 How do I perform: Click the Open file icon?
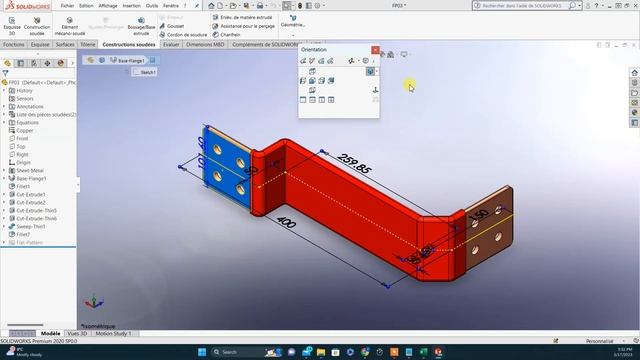coord(233,6)
